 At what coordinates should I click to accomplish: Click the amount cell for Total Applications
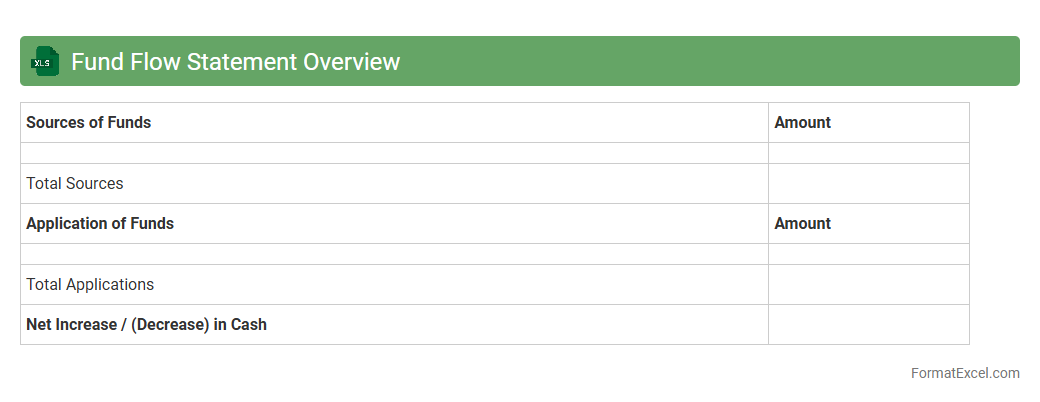click(x=868, y=285)
